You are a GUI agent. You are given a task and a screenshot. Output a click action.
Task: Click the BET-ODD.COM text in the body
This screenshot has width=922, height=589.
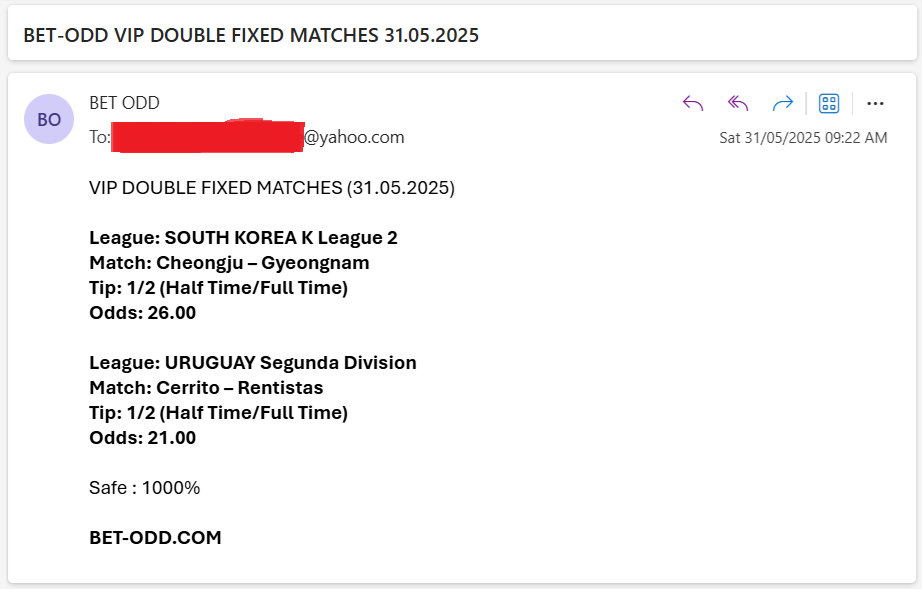(155, 537)
